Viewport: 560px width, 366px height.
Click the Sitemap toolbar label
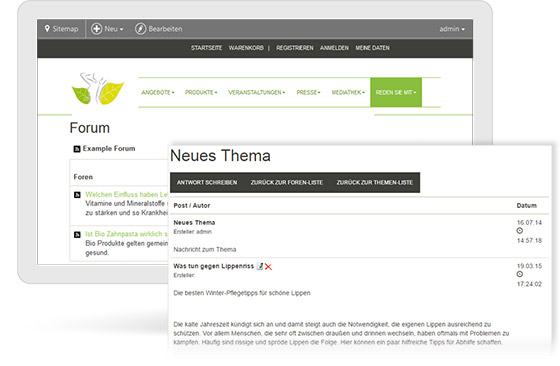coord(65,29)
